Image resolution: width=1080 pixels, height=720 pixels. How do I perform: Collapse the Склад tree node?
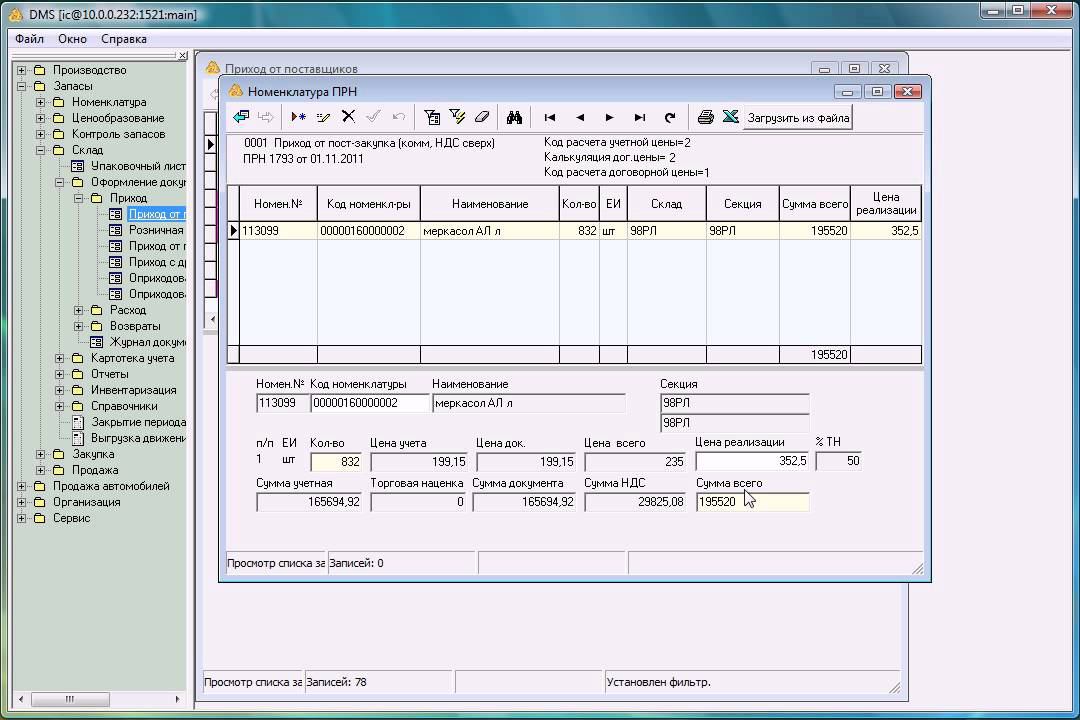[x=41, y=150]
